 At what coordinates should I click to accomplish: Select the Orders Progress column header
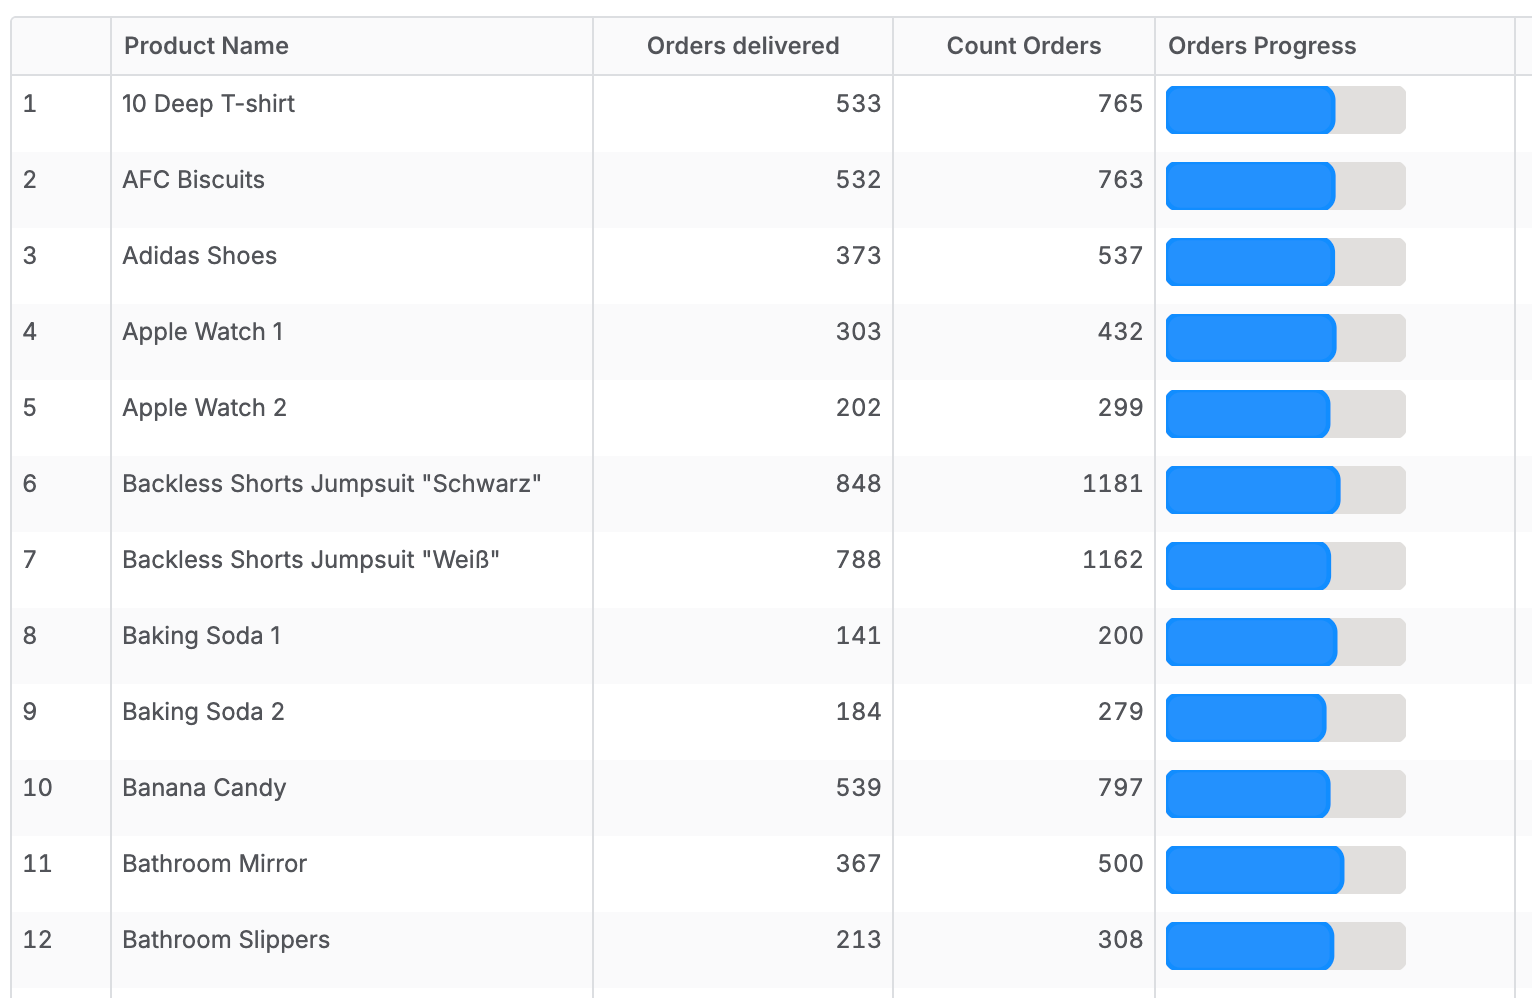(x=1334, y=46)
